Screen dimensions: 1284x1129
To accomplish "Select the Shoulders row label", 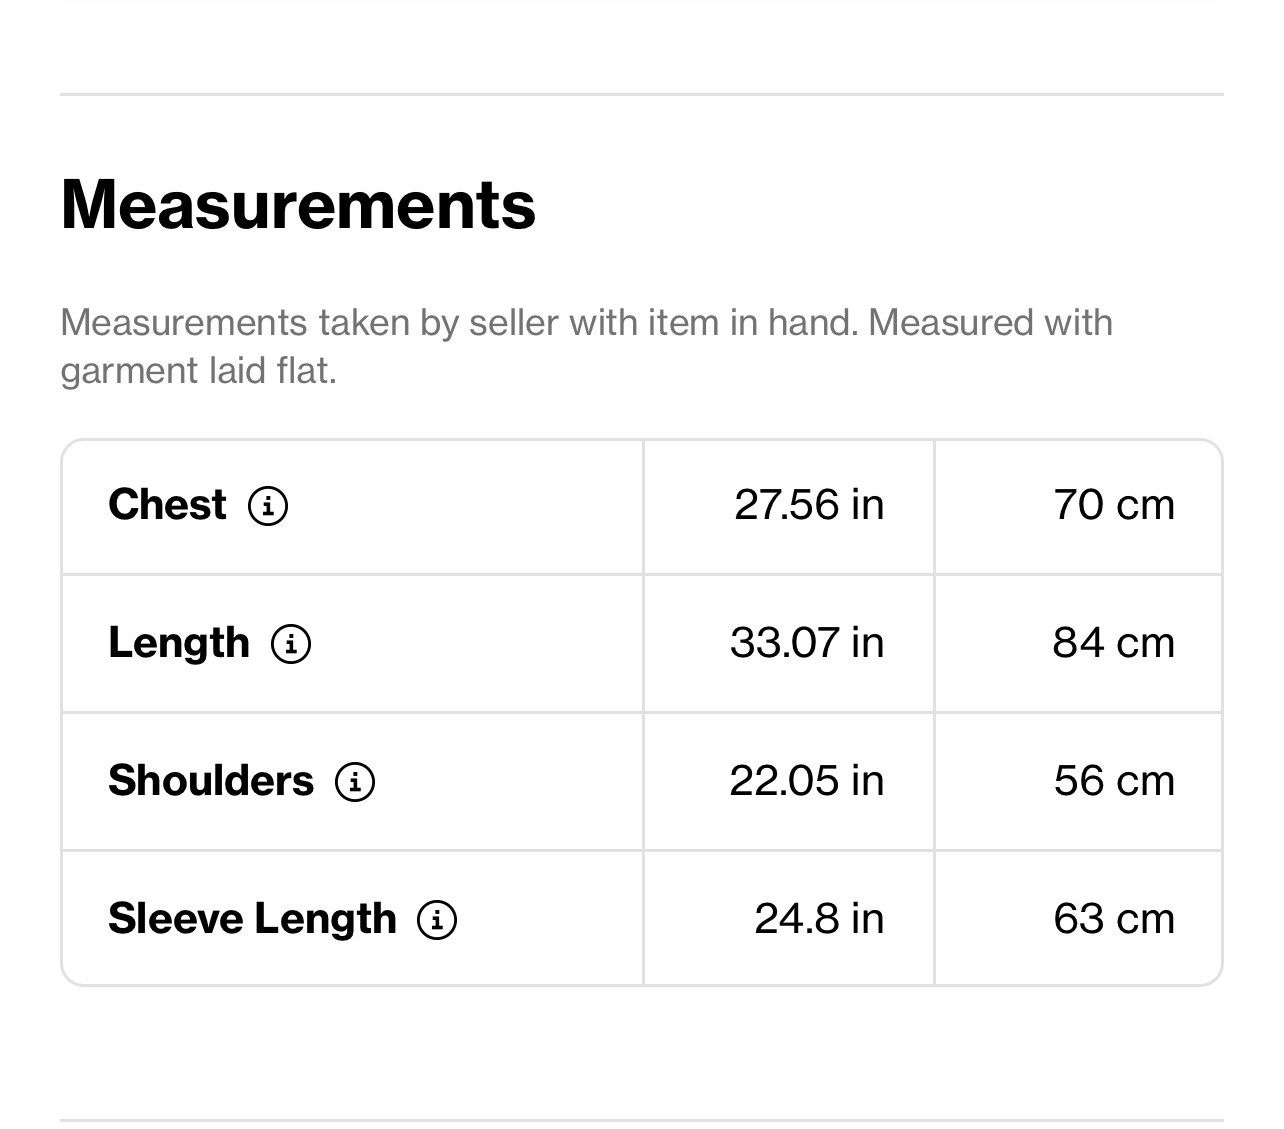I will point(211,780).
